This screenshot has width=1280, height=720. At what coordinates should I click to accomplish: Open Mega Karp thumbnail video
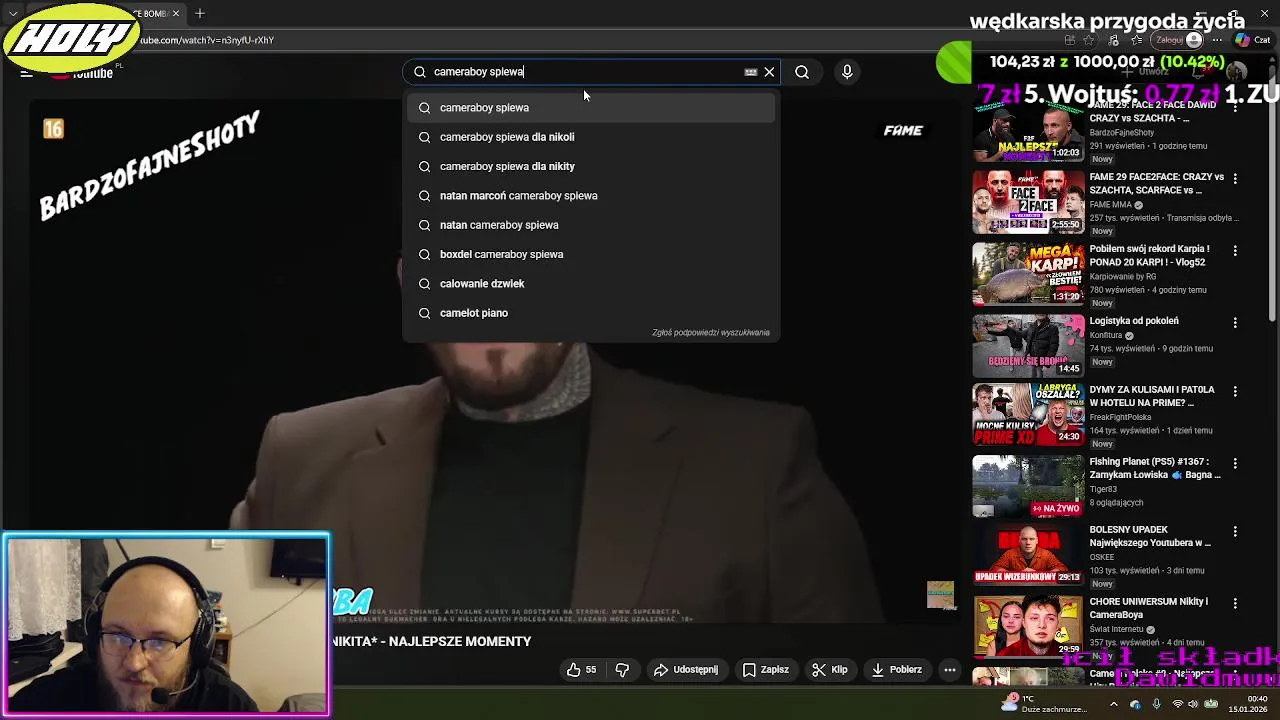1028,274
